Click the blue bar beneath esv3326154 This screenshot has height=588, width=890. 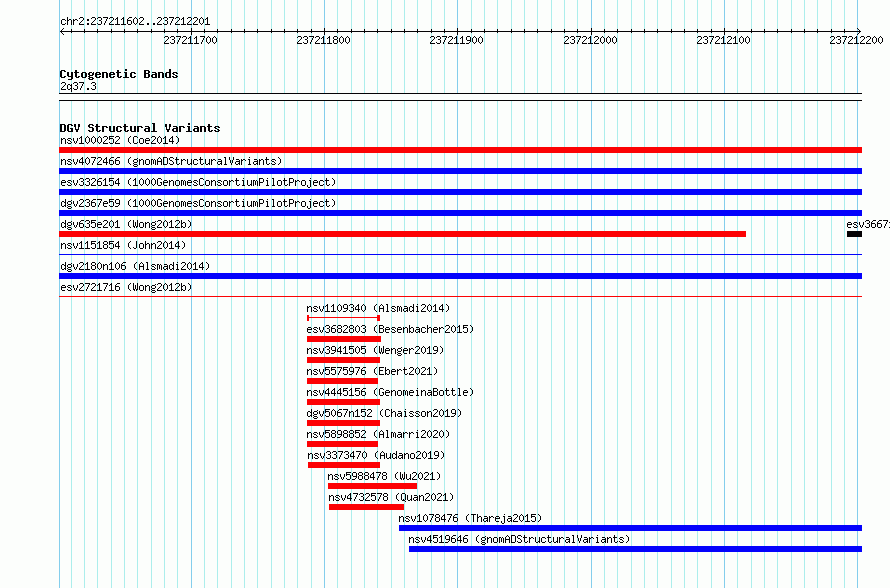pyautogui.click(x=460, y=192)
